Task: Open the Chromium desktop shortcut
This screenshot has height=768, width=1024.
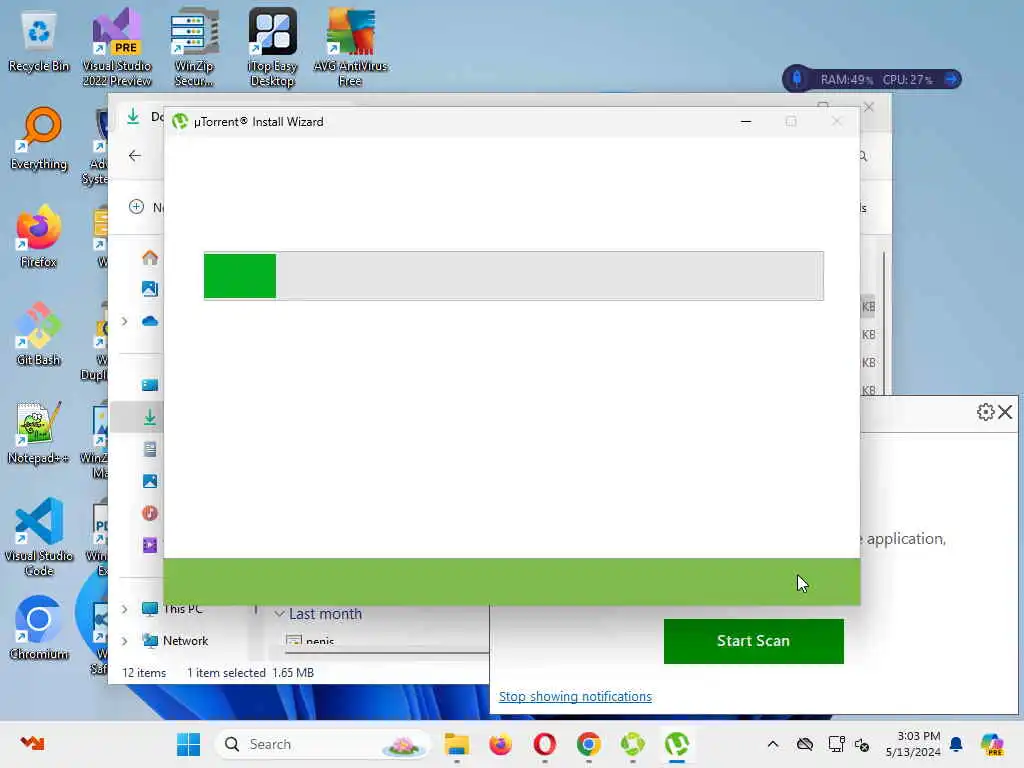Action: pyautogui.click(x=39, y=629)
